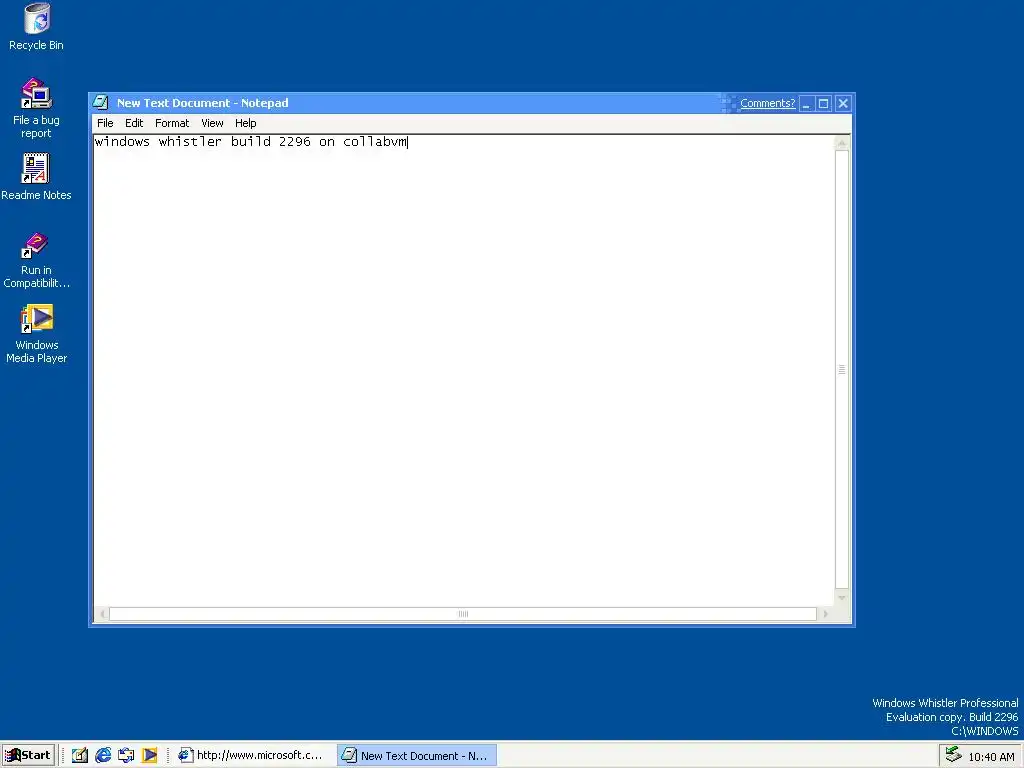Select the Run in Compatibility shortcut icon
Viewport: 1024px width, 768px height.
pos(36,260)
